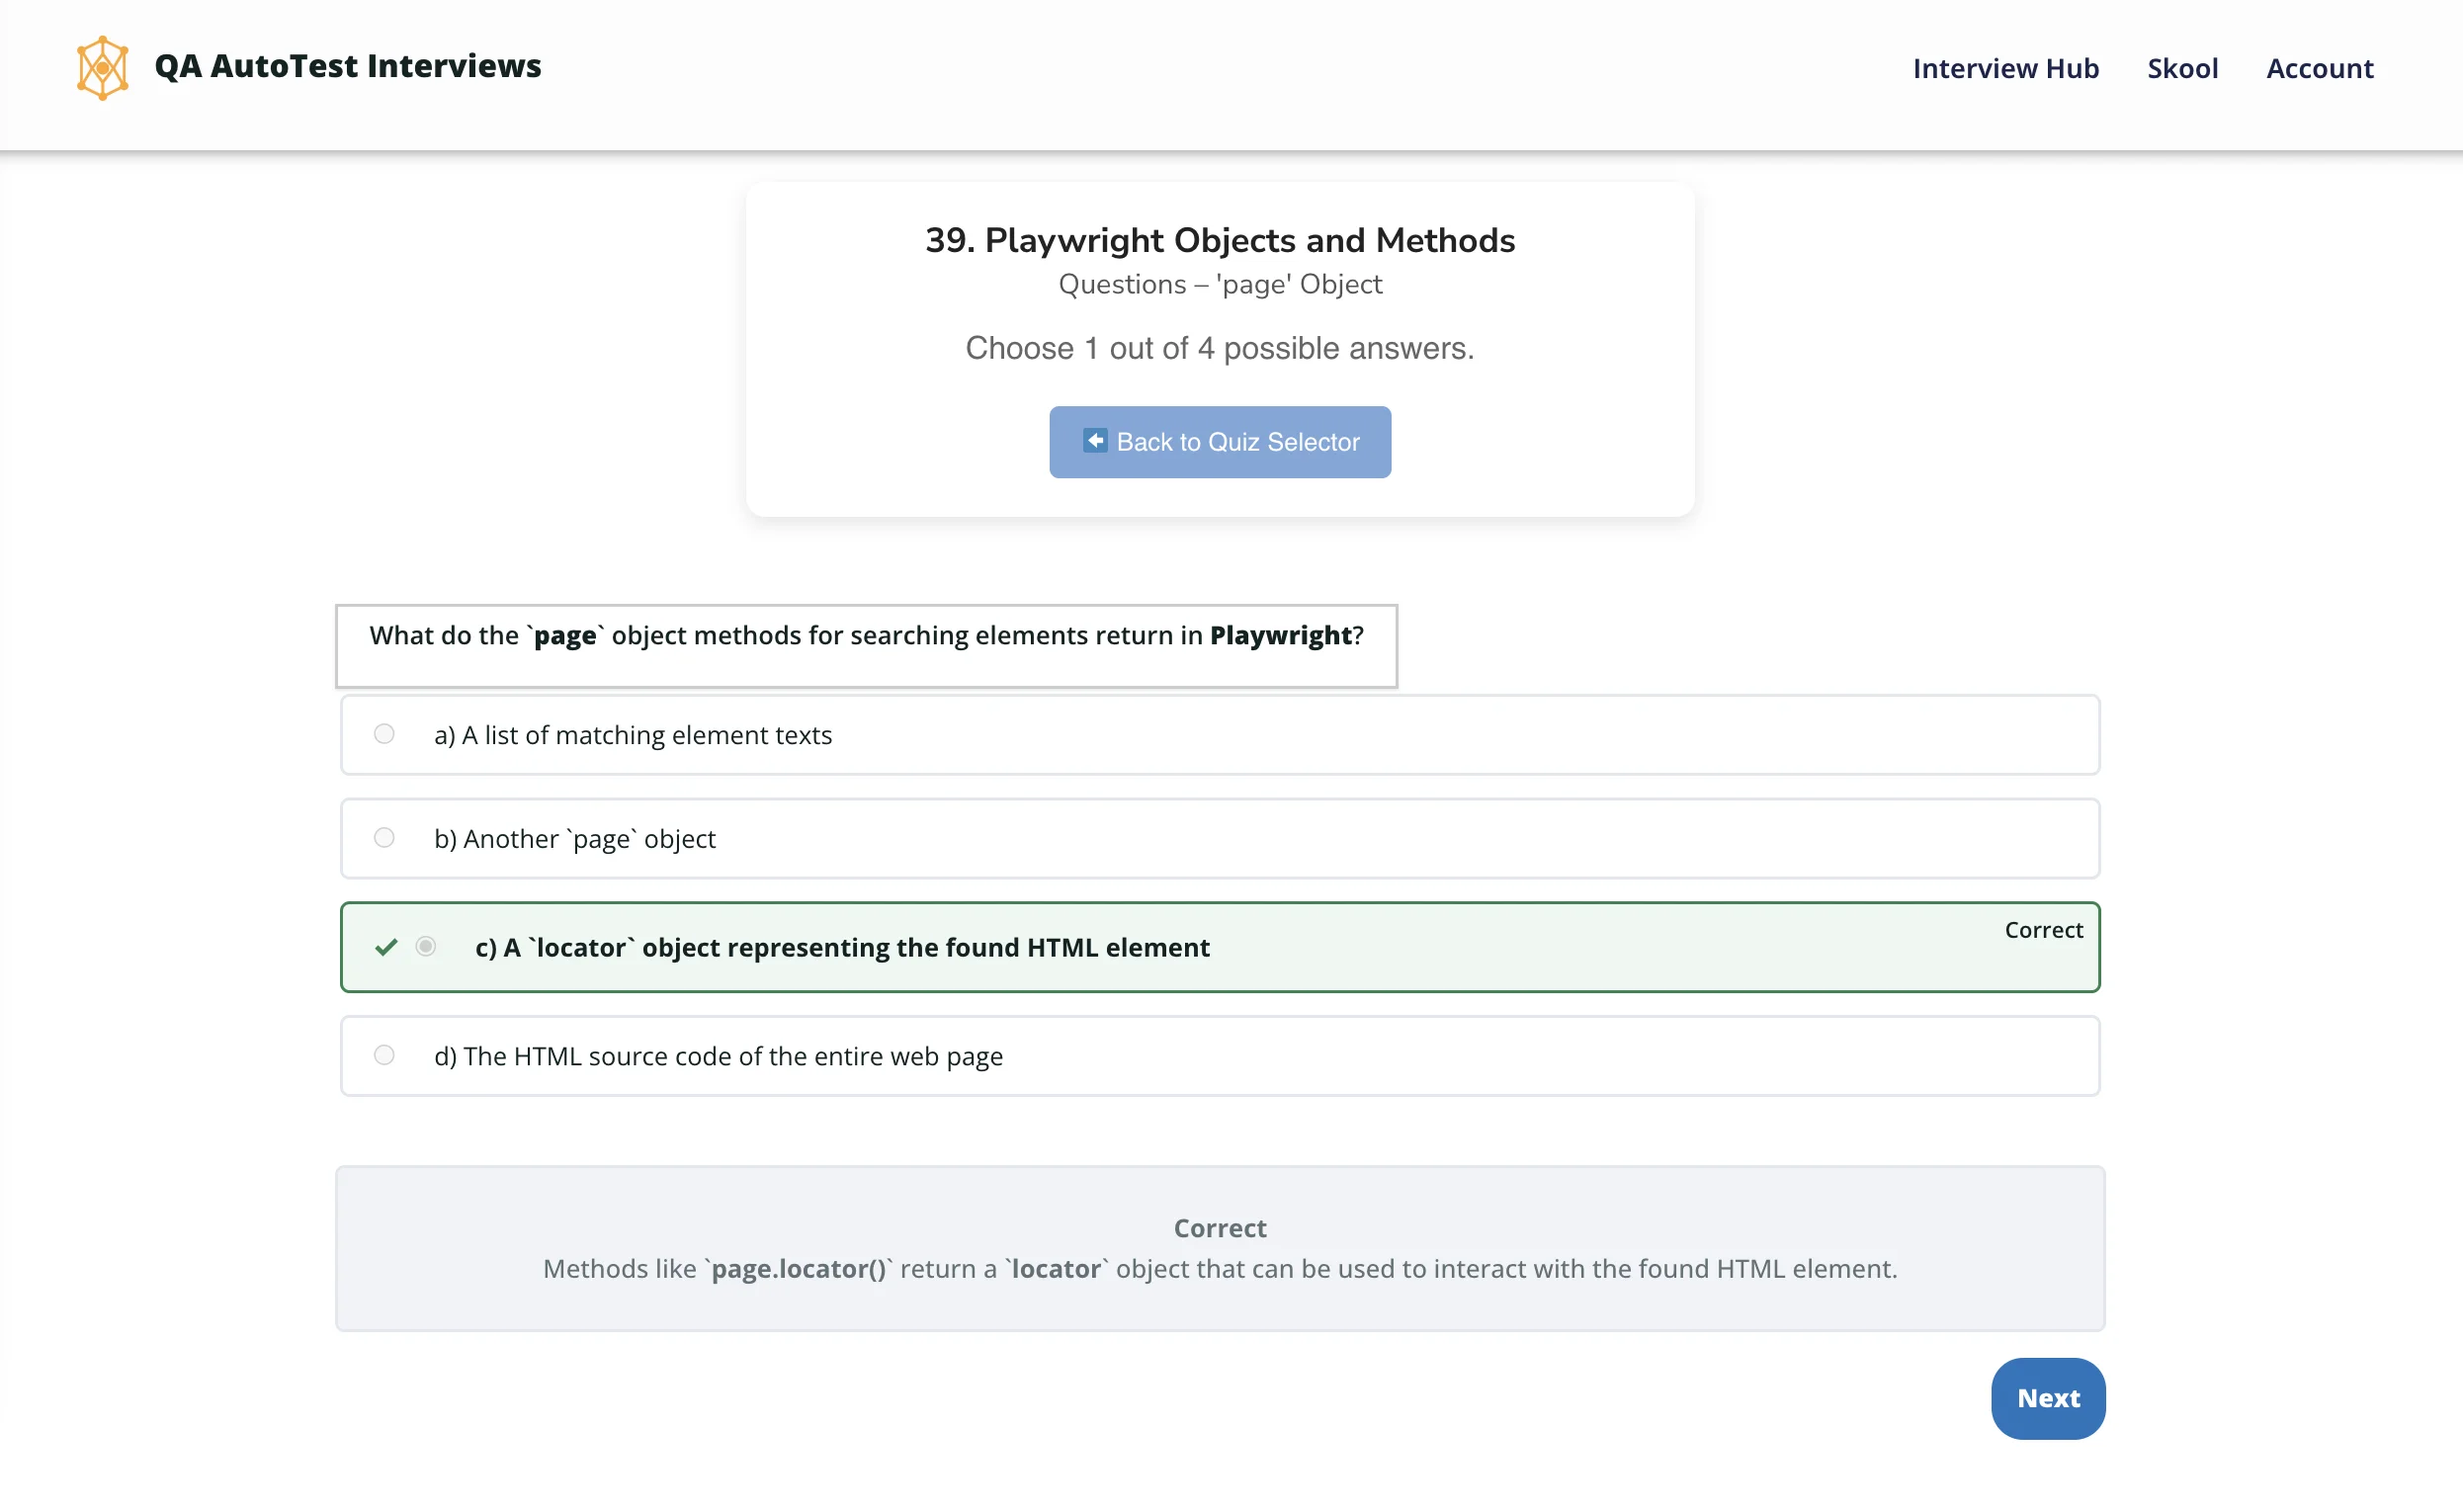Go to the Skool navigation link
Image resolution: width=2463 pixels, height=1512 pixels.
[2182, 68]
